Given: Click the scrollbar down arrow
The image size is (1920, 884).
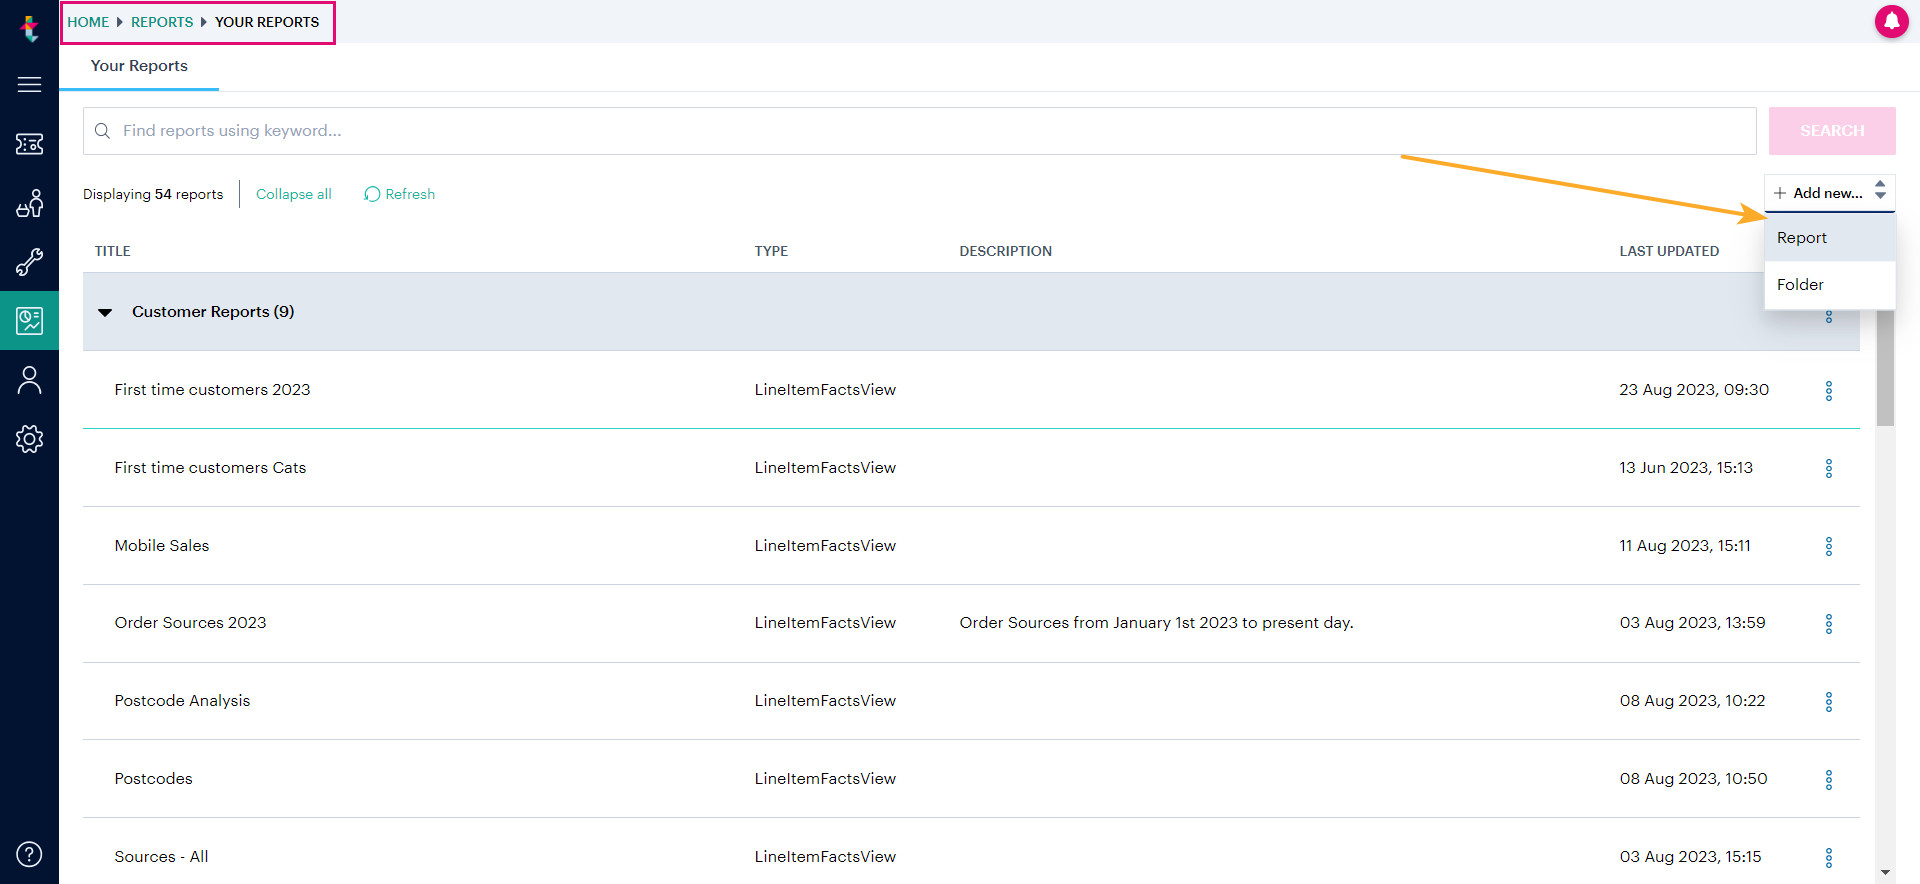Looking at the screenshot, I should [x=1885, y=873].
